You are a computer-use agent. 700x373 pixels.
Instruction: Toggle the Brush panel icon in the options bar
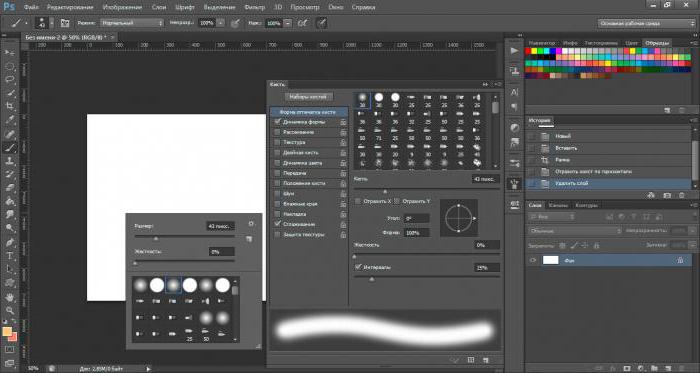point(65,23)
